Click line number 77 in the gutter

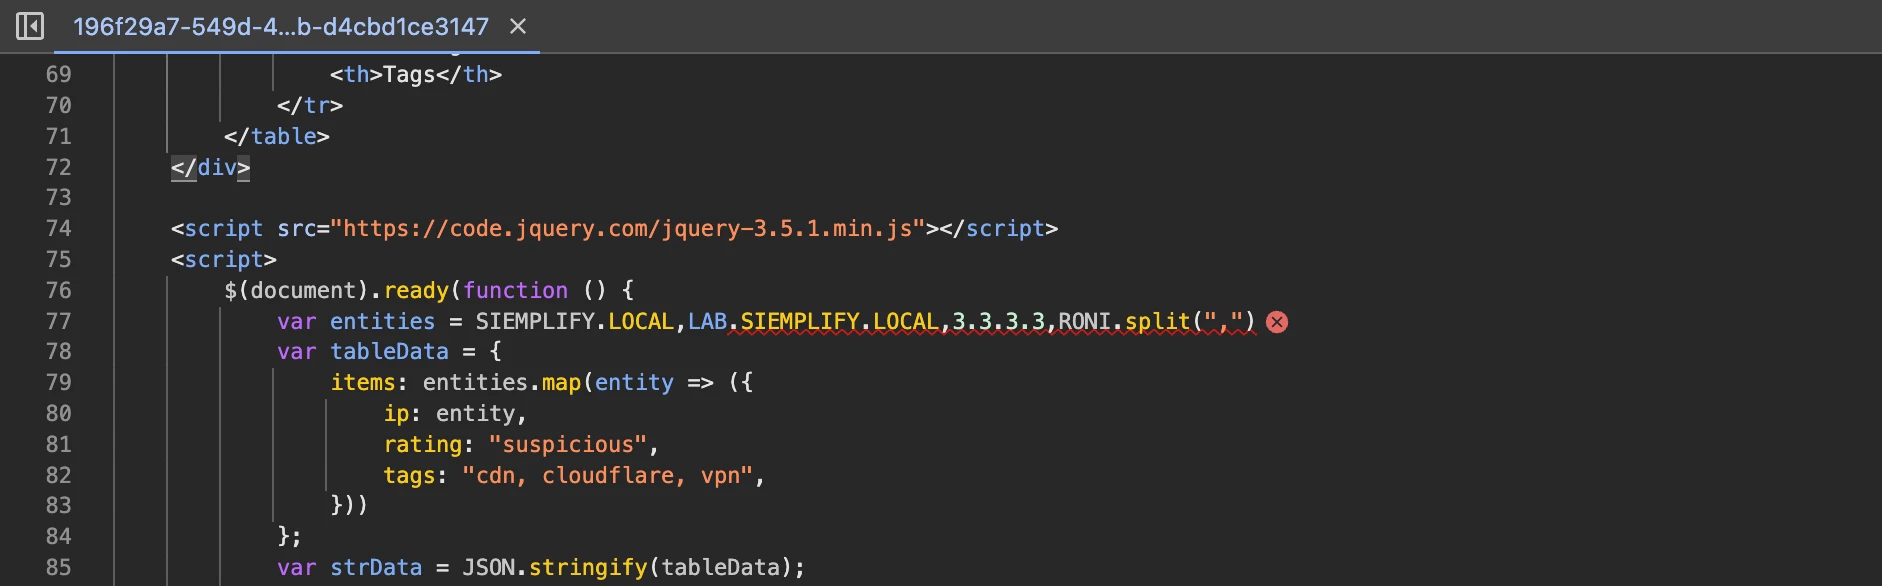[59, 321]
